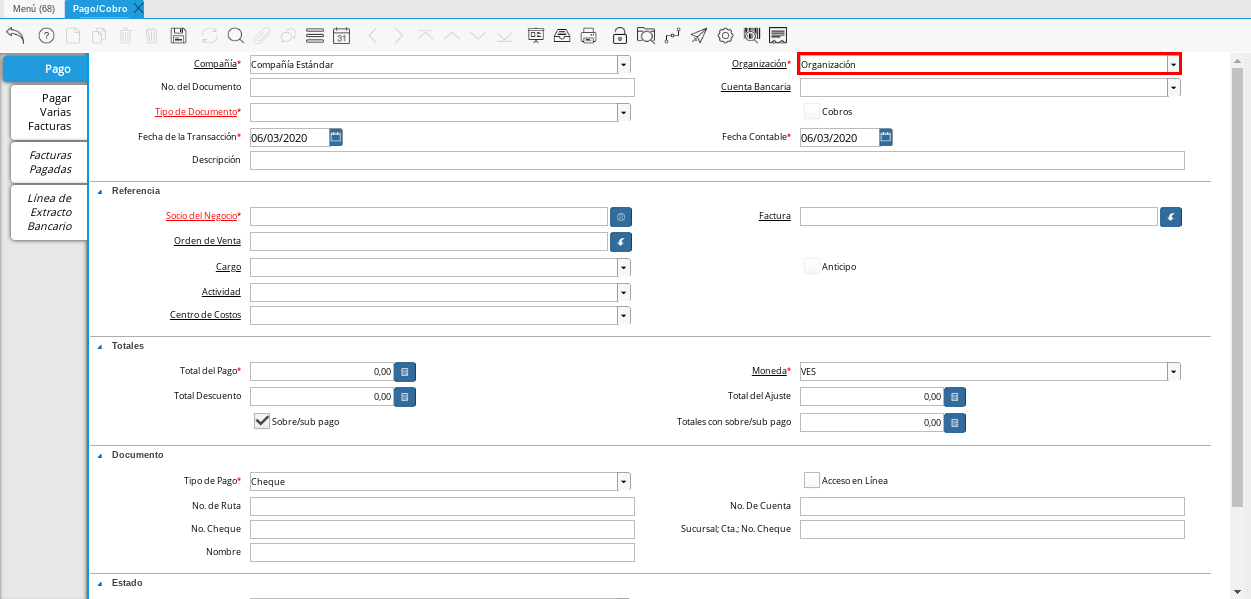
Task: Collapse the Documento section
Action: coord(99,455)
